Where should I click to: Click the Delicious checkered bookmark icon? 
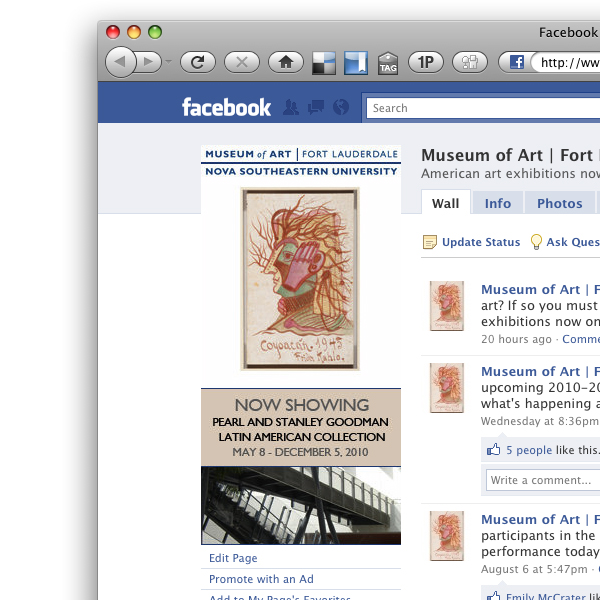click(x=324, y=63)
